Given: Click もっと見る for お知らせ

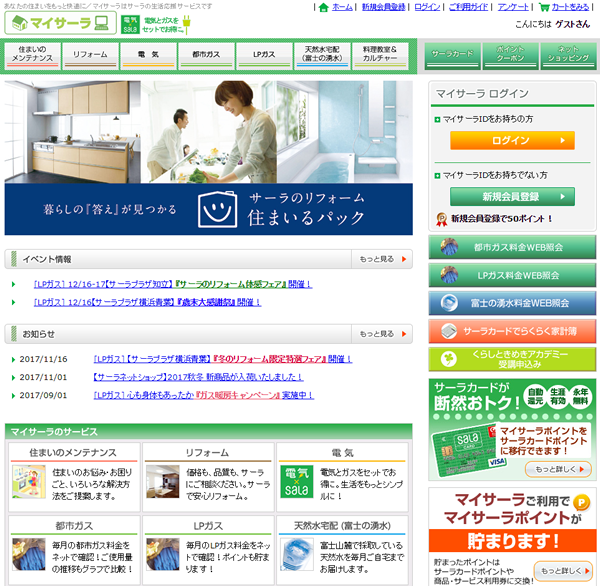Looking at the screenshot, I should coord(382,334).
